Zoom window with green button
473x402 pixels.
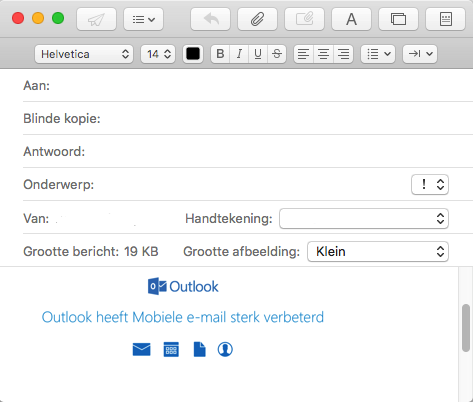(x=58, y=18)
